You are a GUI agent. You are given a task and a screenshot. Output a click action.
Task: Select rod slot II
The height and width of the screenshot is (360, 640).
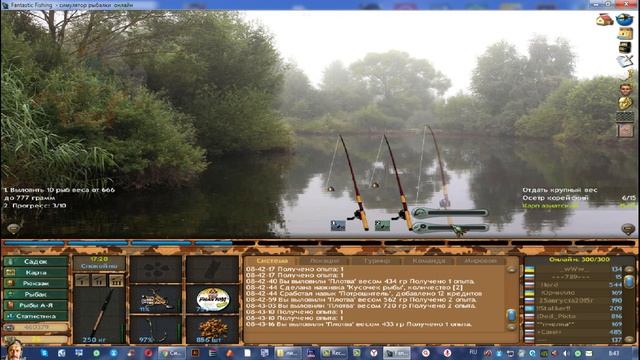point(99,280)
